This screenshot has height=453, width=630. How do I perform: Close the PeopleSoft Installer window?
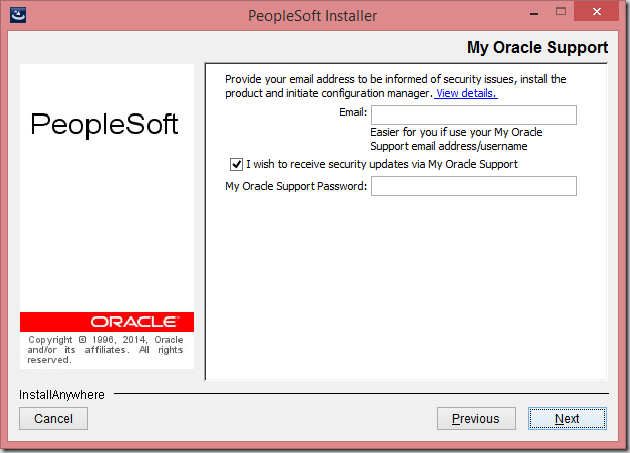pos(596,12)
